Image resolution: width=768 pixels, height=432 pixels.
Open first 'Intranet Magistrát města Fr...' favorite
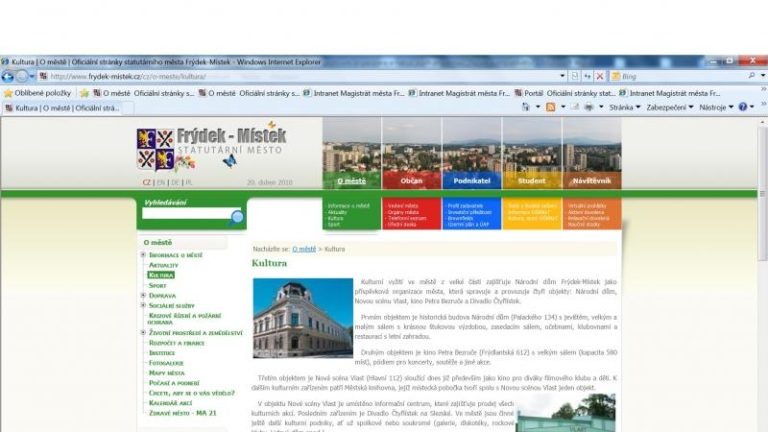(x=354, y=93)
